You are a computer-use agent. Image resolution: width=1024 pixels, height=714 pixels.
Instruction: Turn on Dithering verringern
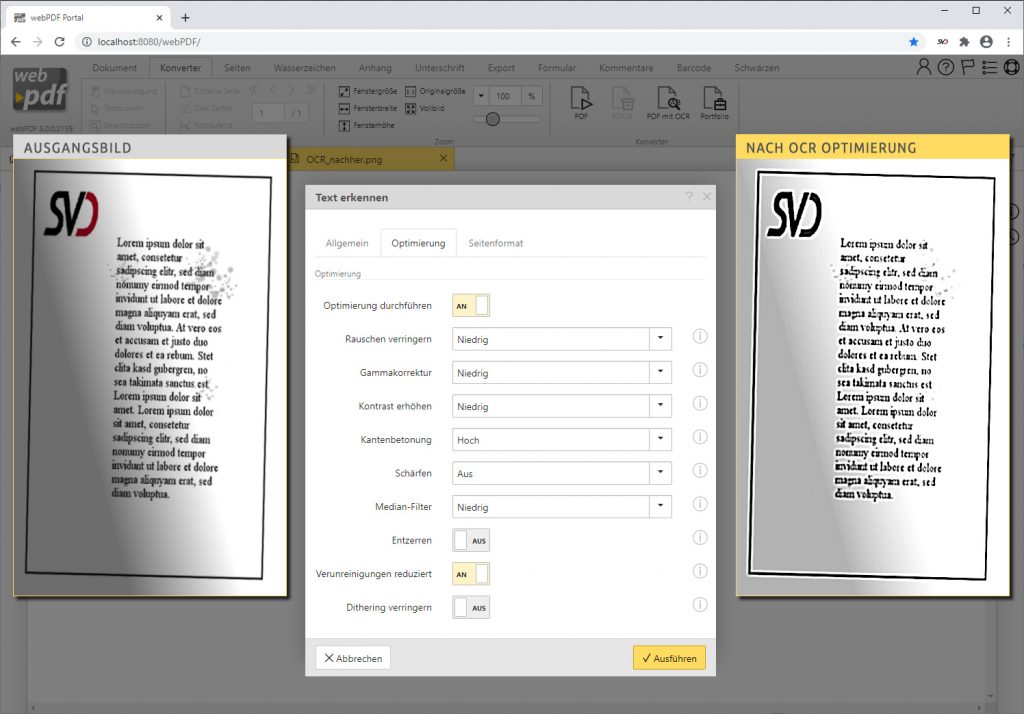pyautogui.click(x=471, y=607)
